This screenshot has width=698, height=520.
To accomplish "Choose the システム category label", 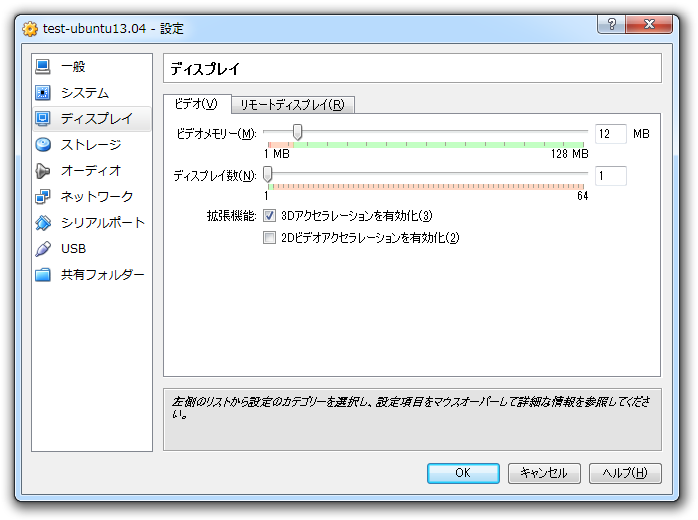I will pyautogui.click(x=85, y=93).
